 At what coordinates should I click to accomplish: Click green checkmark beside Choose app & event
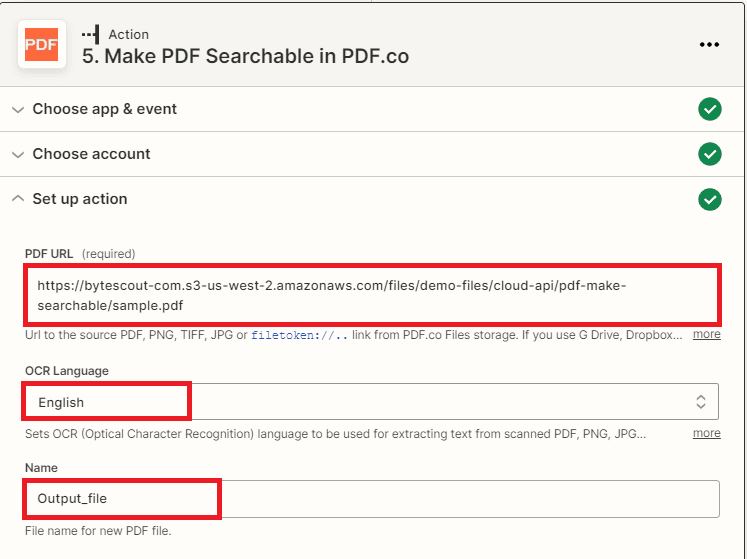709,109
